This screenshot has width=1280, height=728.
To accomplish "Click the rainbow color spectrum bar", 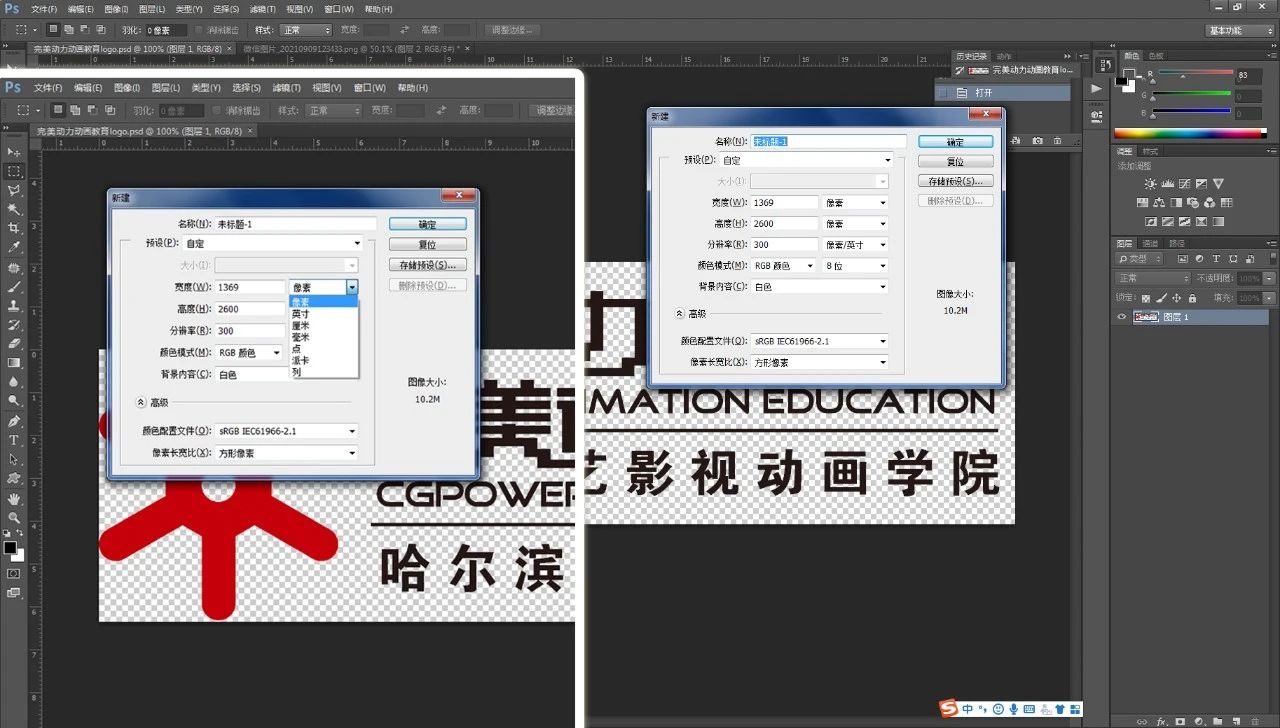I will [x=1190, y=133].
